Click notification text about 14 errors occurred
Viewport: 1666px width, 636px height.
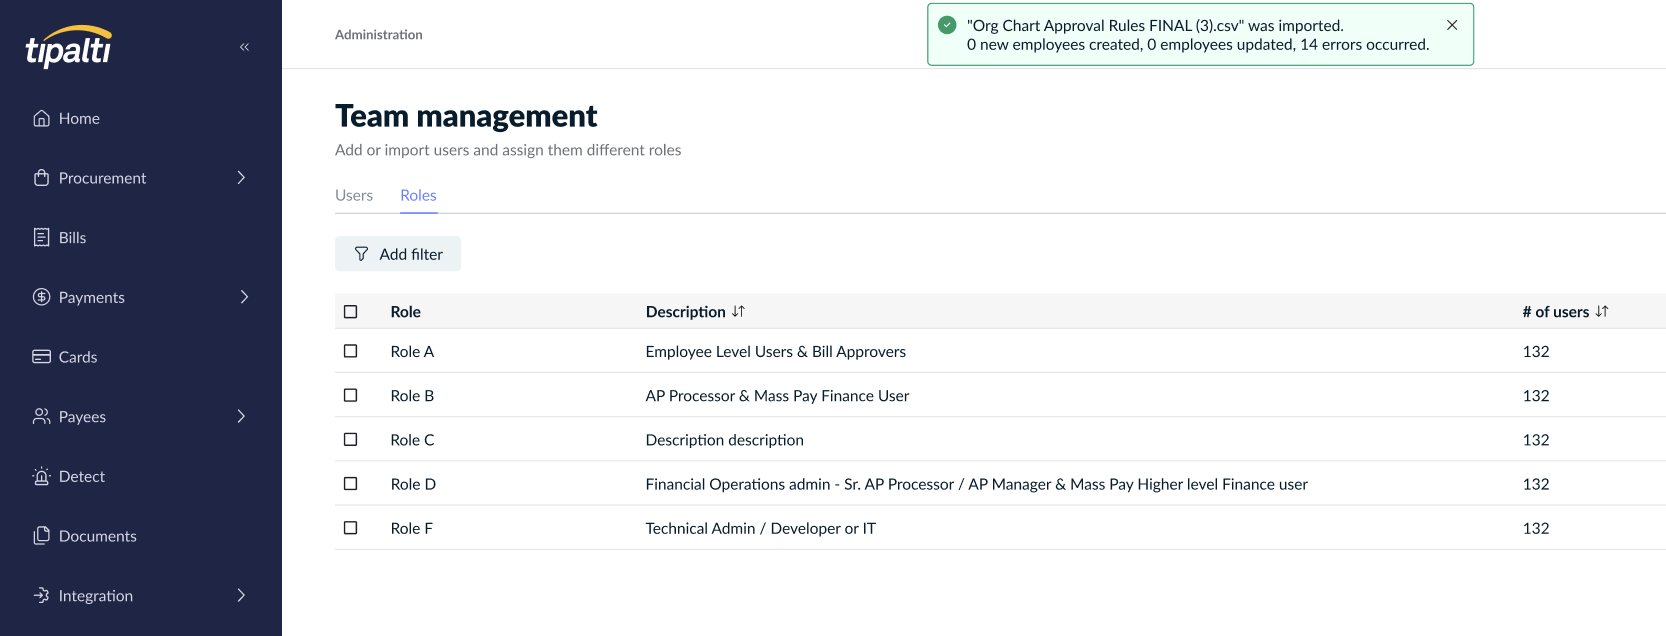point(1198,44)
